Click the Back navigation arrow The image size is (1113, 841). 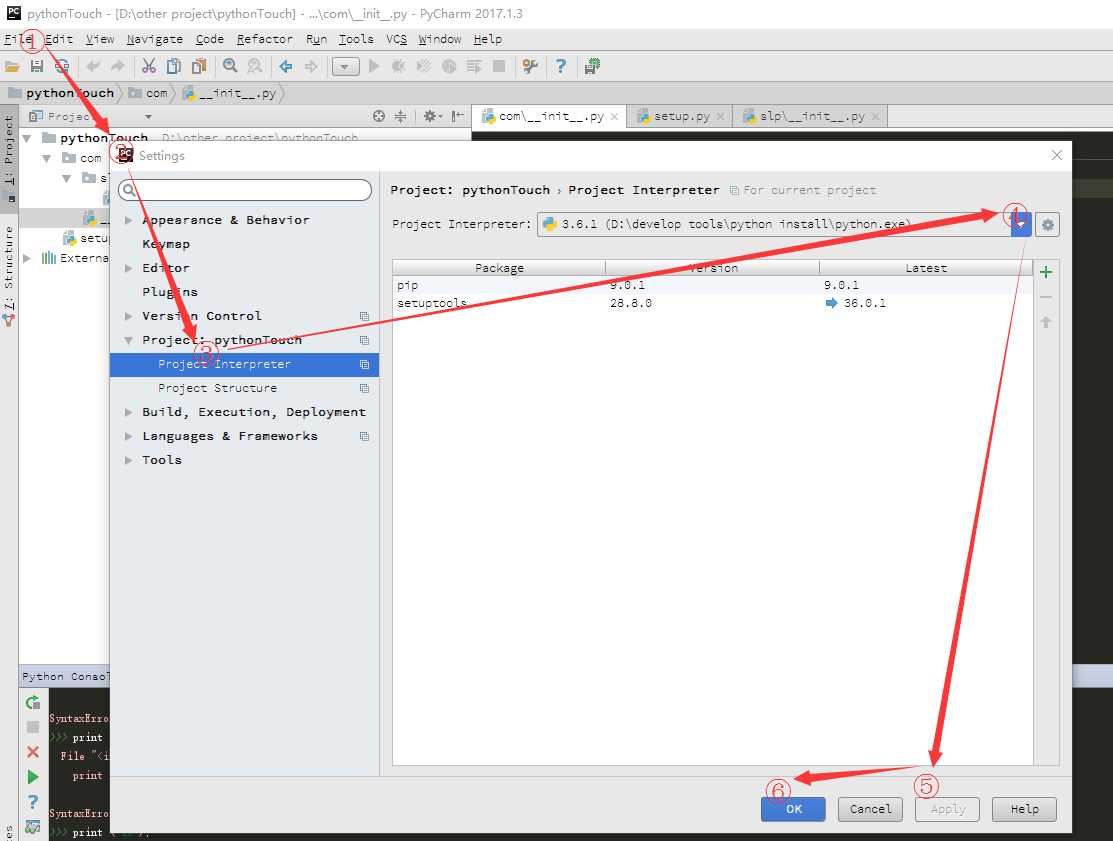click(x=285, y=67)
